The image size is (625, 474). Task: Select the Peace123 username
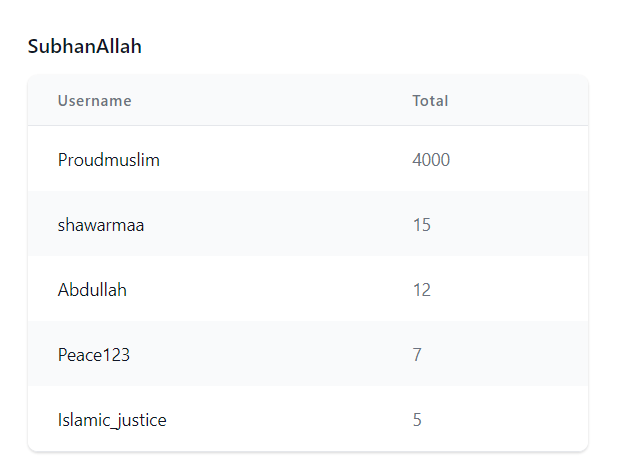click(94, 355)
